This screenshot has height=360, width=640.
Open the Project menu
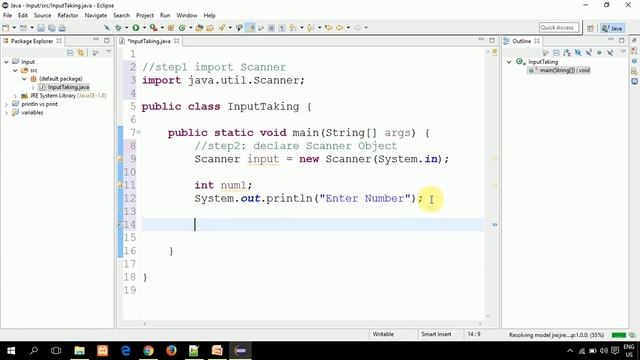coord(144,16)
